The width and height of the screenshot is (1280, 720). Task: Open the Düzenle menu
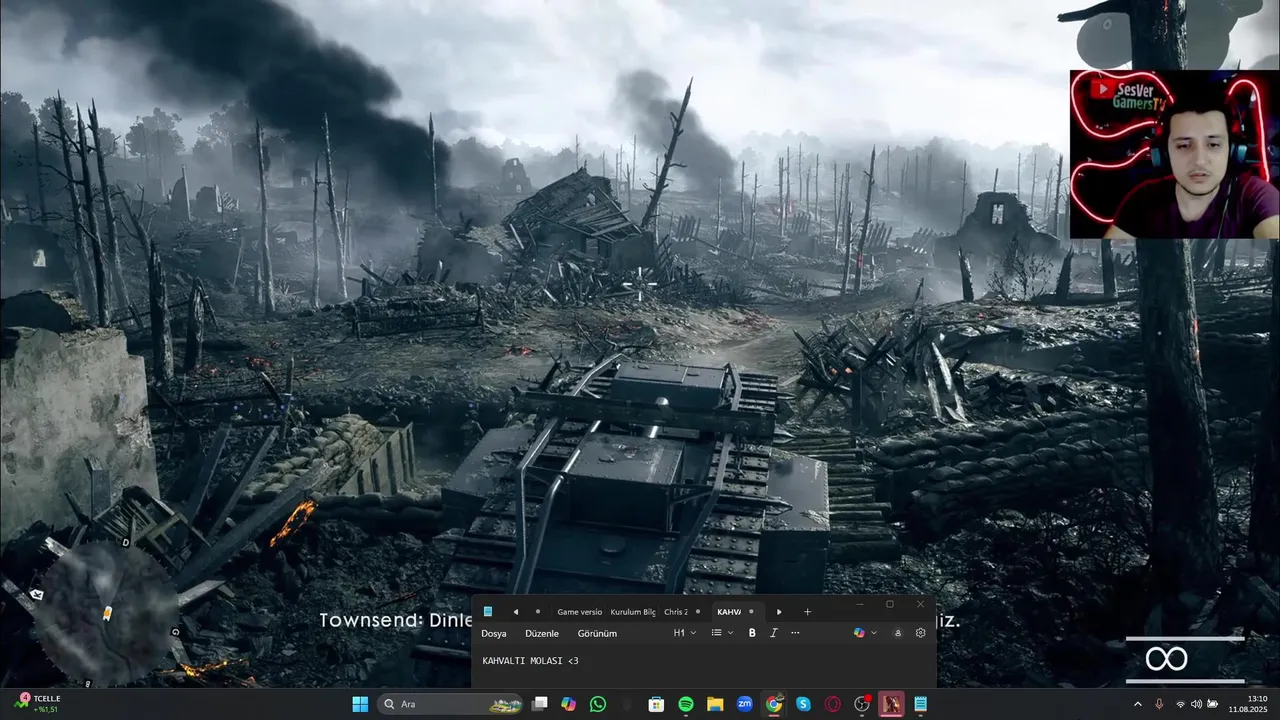[542, 633]
